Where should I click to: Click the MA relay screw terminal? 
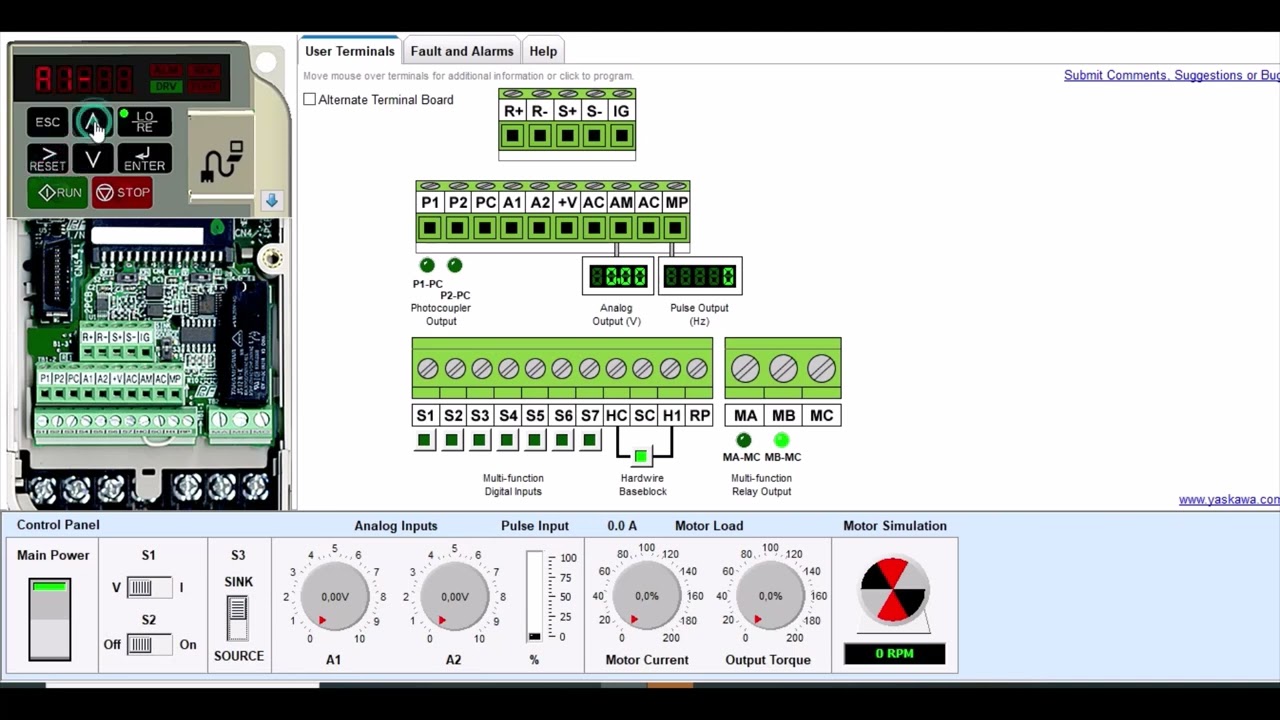coord(745,369)
